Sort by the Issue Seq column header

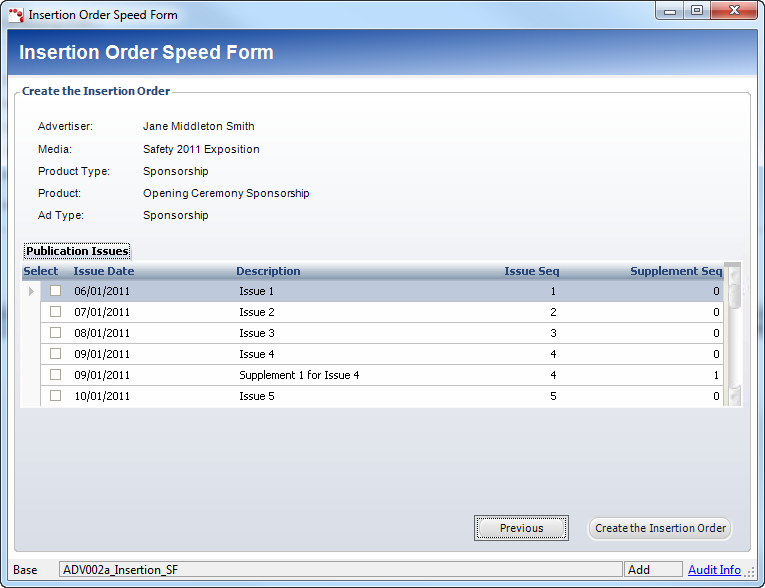click(x=531, y=271)
